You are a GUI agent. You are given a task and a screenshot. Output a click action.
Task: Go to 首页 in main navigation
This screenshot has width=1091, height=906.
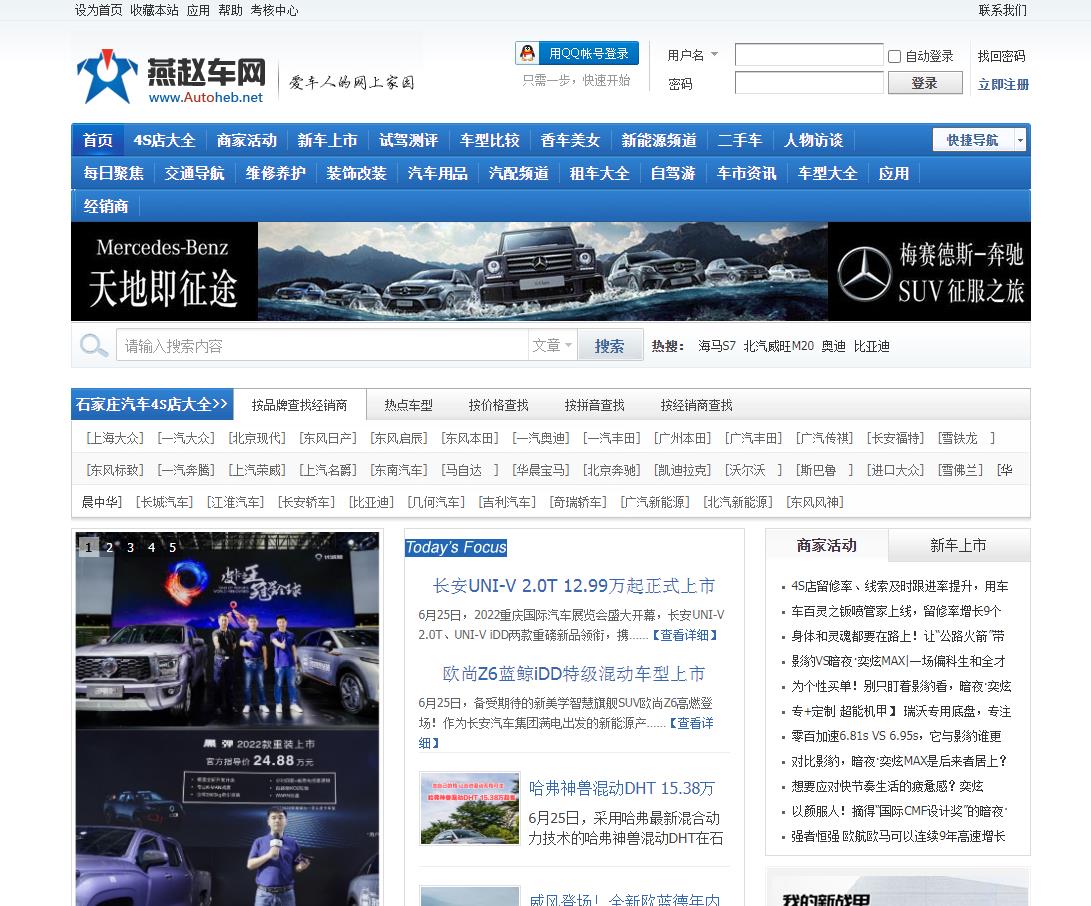pyautogui.click(x=97, y=140)
